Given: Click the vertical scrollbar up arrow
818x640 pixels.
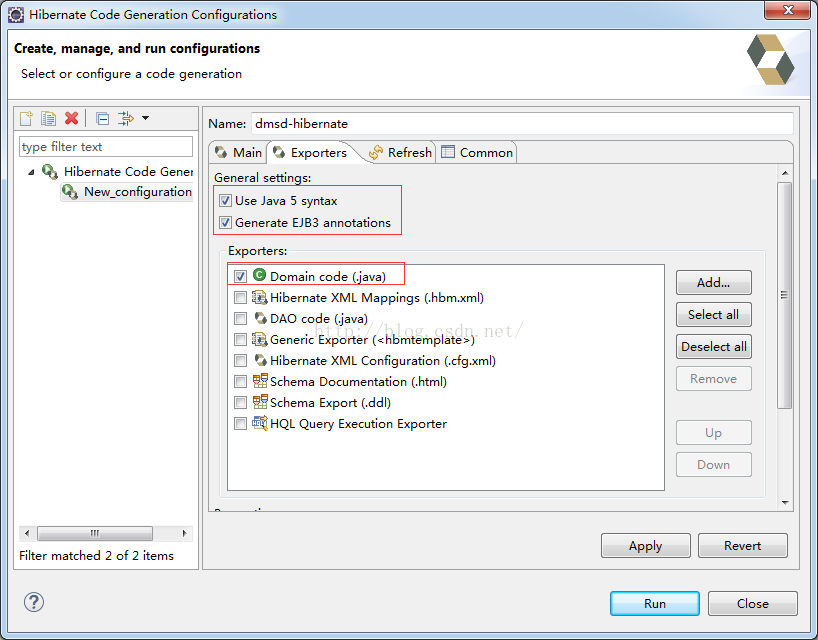Looking at the screenshot, I should point(785,173).
